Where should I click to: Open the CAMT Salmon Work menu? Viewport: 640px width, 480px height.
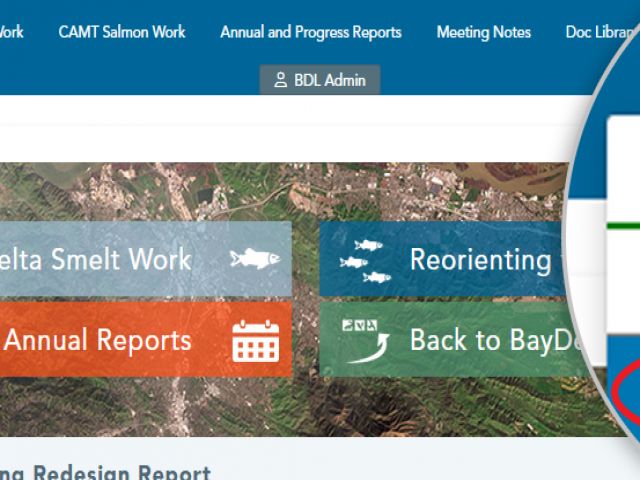[x=122, y=32]
